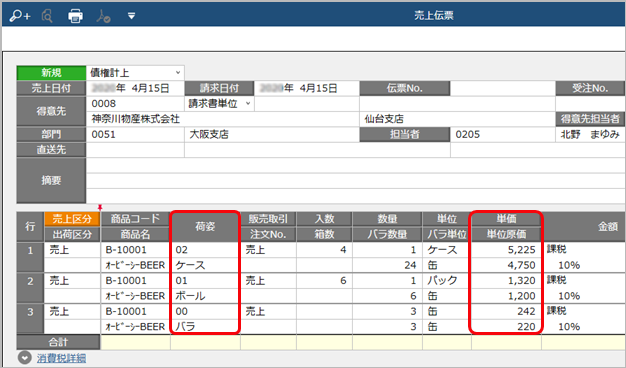The image size is (626, 368).
Task: Click the first 摘要 input line
Action: pos(355,165)
